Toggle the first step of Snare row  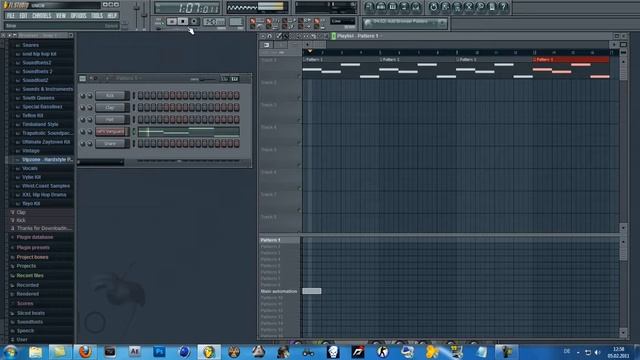coord(141,143)
